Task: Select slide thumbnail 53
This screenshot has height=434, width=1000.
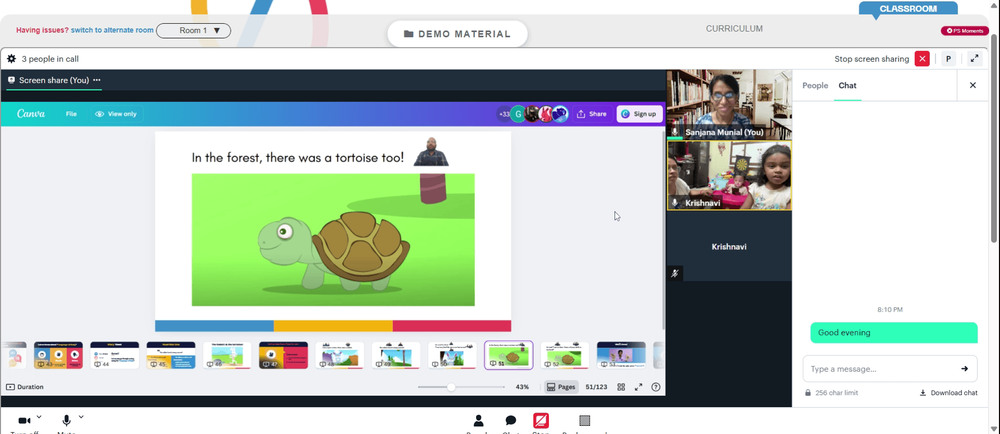Action: pyautogui.click(x=621, y=355)
